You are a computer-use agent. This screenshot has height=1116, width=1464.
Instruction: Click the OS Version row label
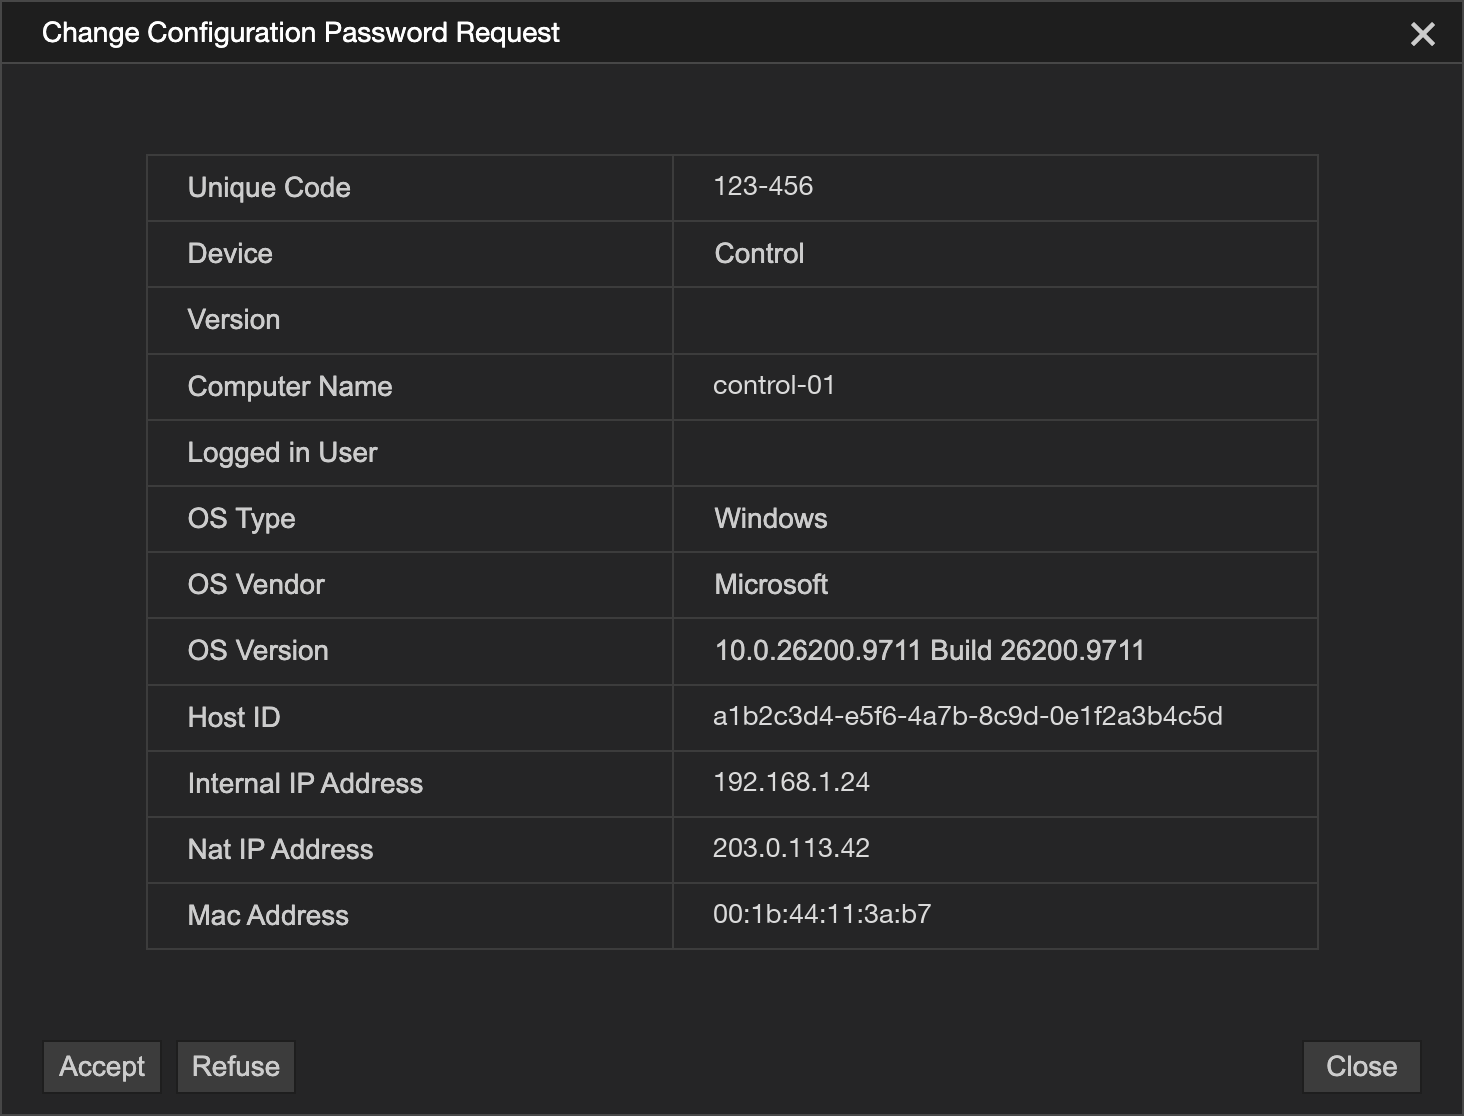[x=258, y=651]
